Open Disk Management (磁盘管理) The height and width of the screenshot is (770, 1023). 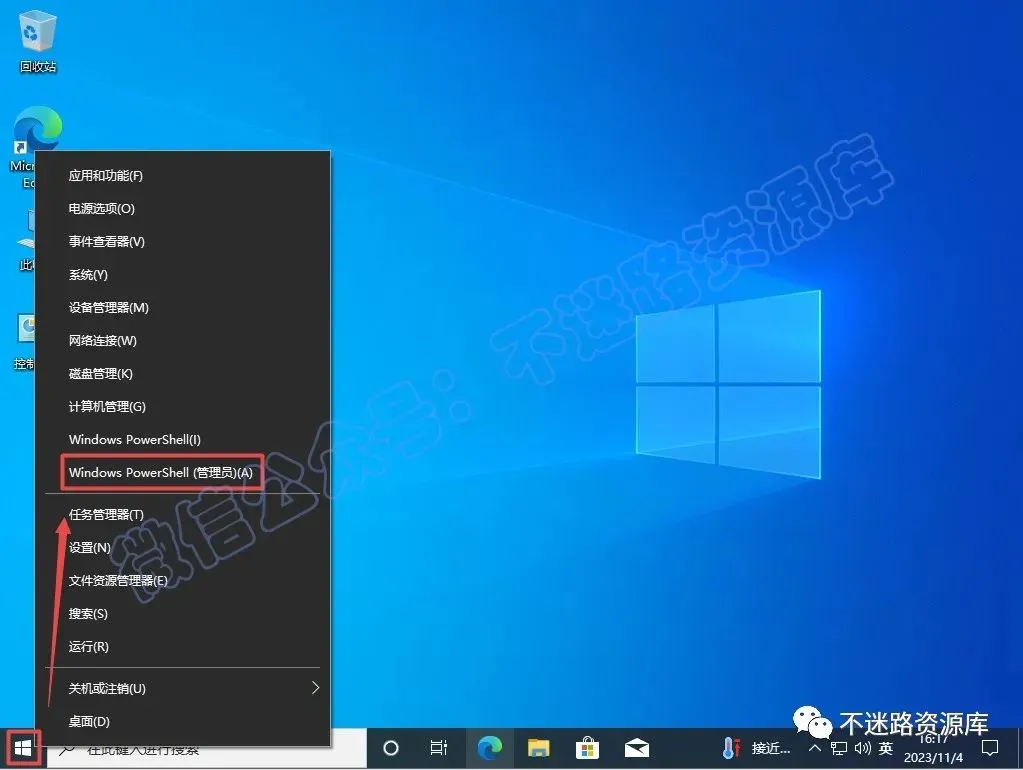click(x=183, y=374)
